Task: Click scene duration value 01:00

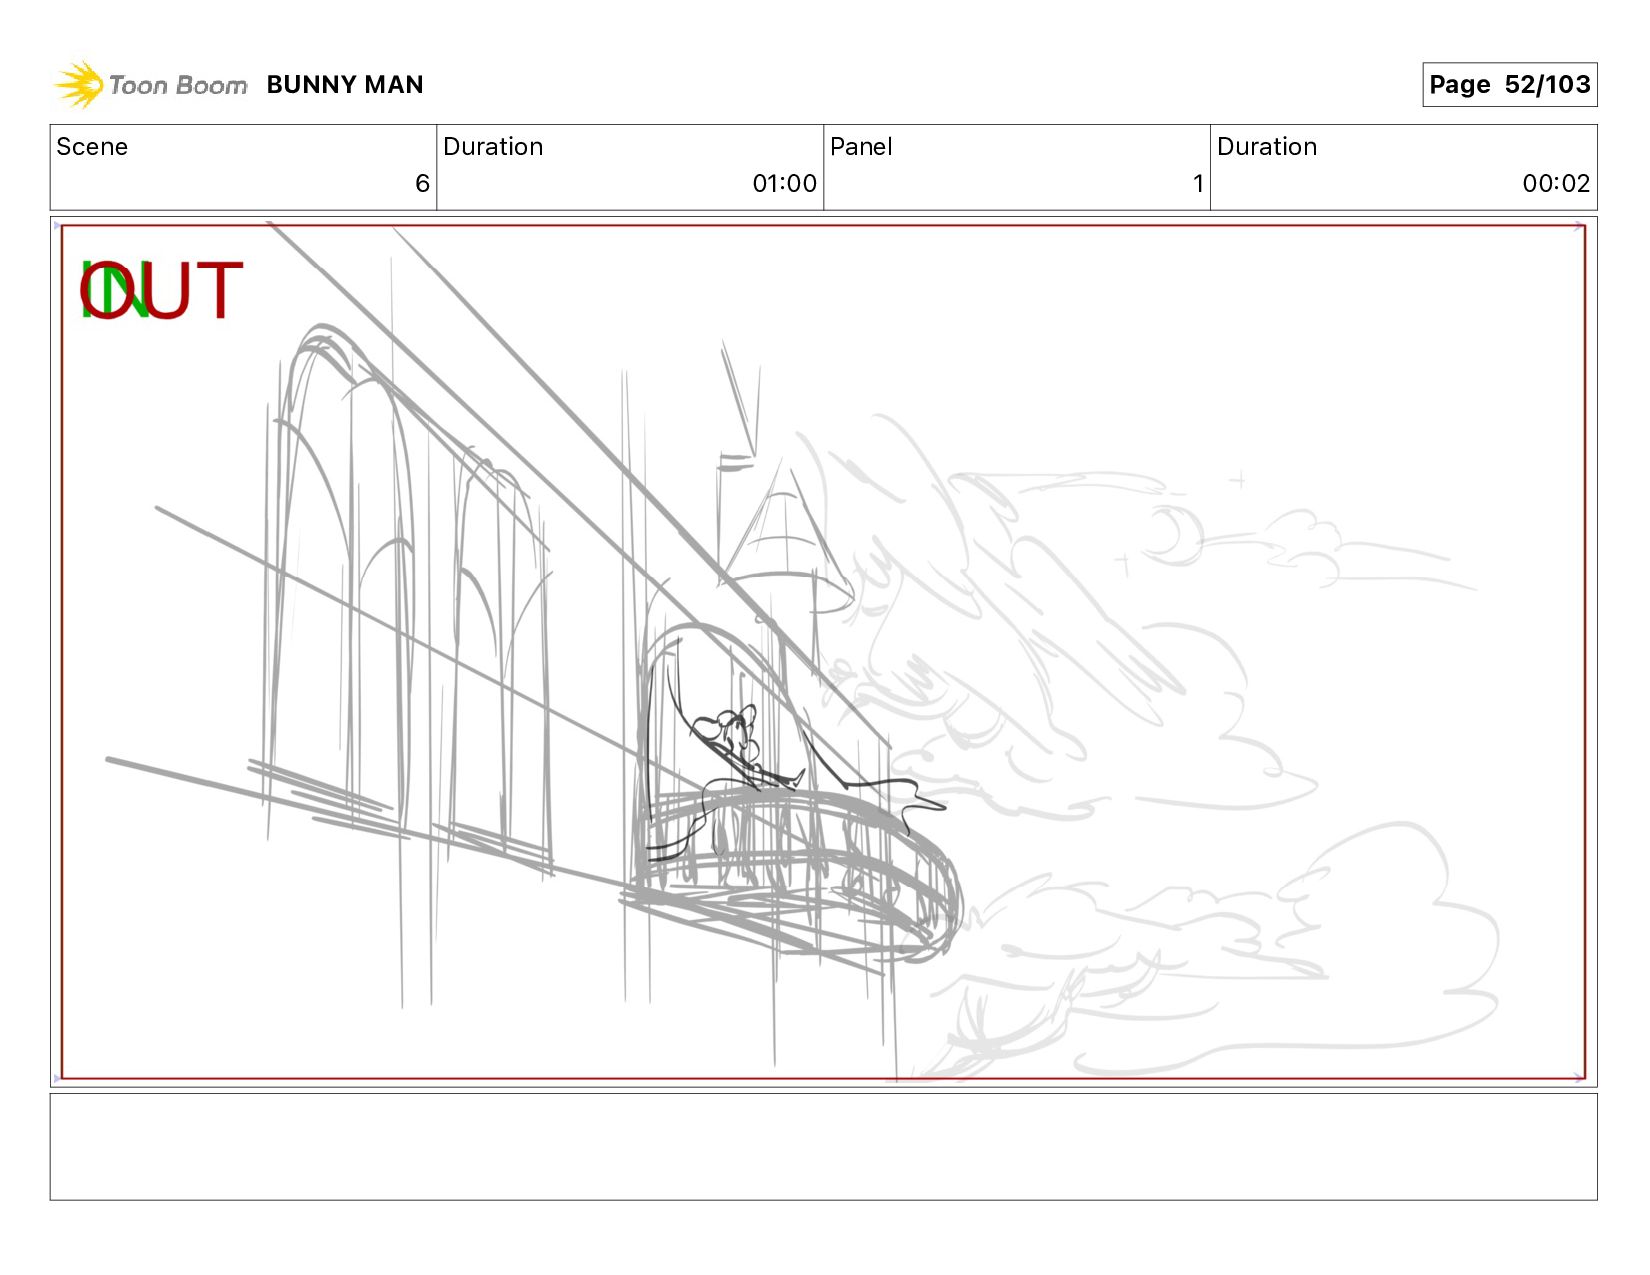Action: click(784, 184)
